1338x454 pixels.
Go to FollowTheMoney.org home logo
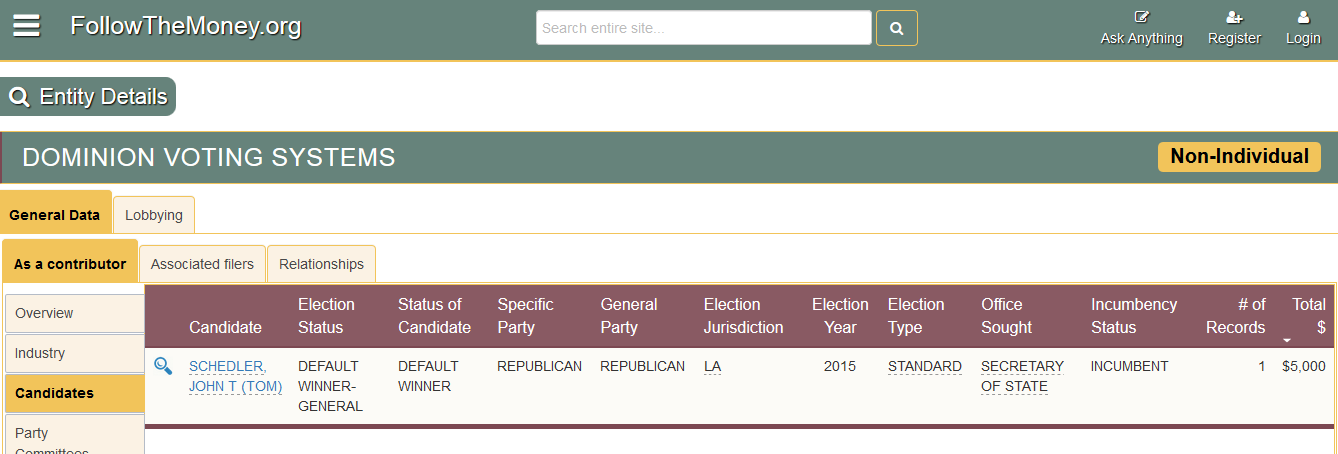tap(186, 26)
